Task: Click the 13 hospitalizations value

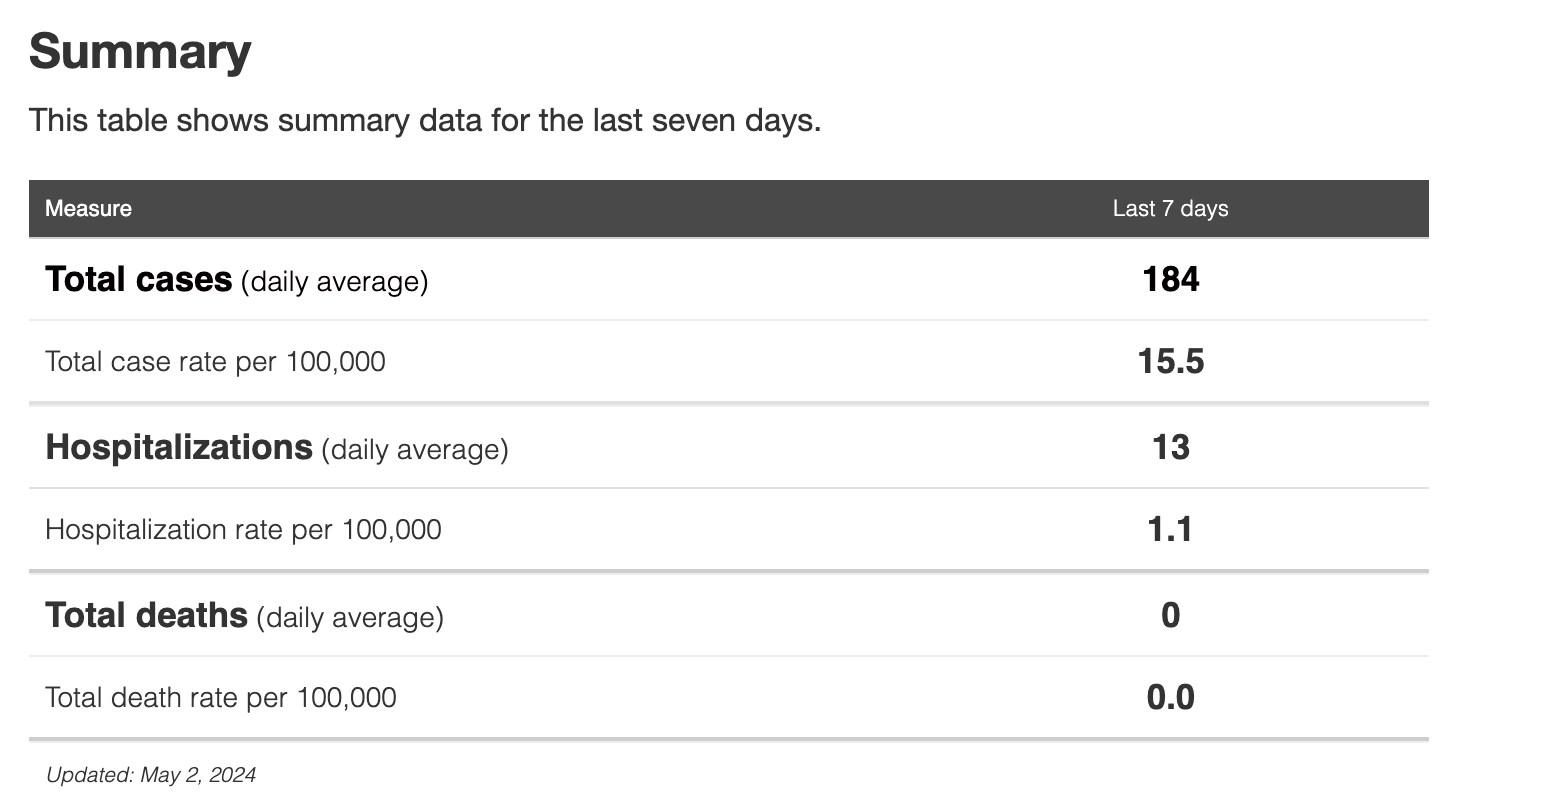Action: 1170,447
